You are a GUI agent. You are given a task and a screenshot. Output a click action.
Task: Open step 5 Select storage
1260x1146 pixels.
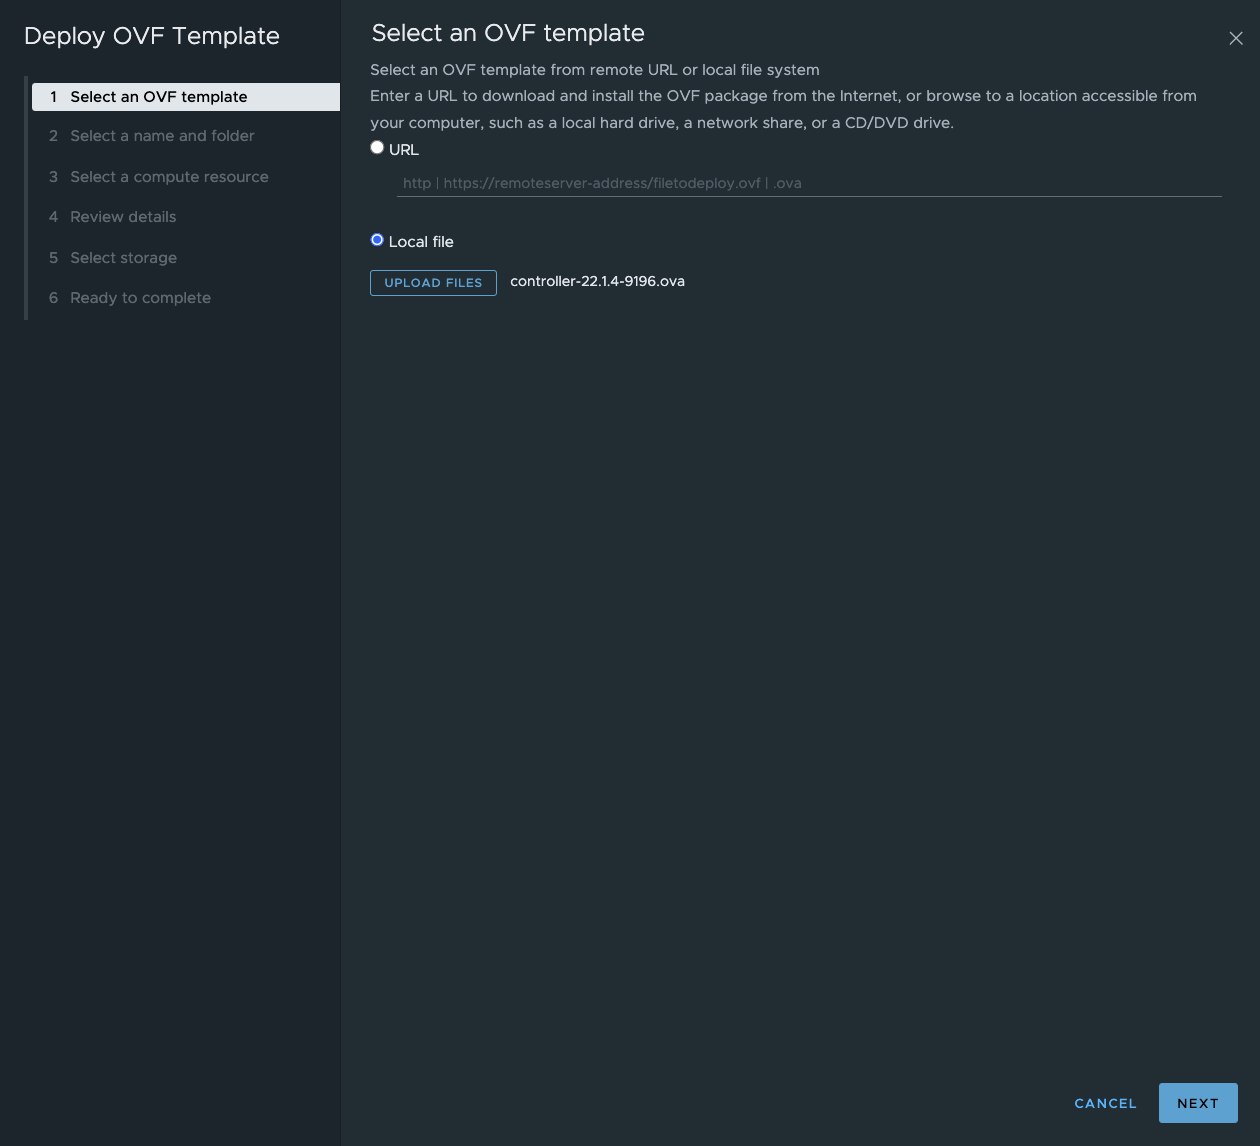pyautogui.click(x=122, y=258)
